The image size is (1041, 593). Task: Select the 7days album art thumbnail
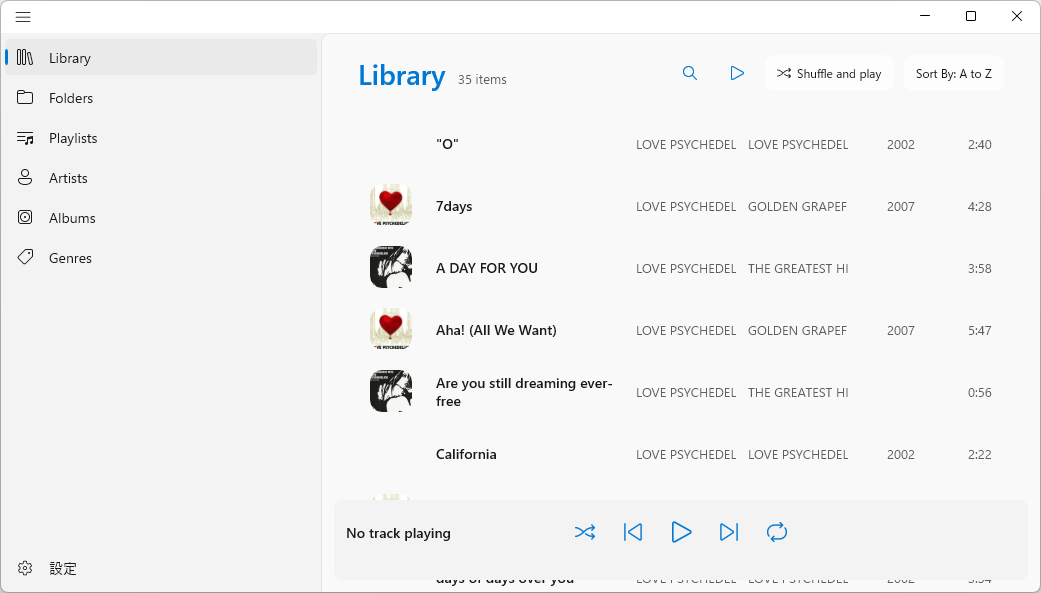pyautogui.click(x=391, y=206)
